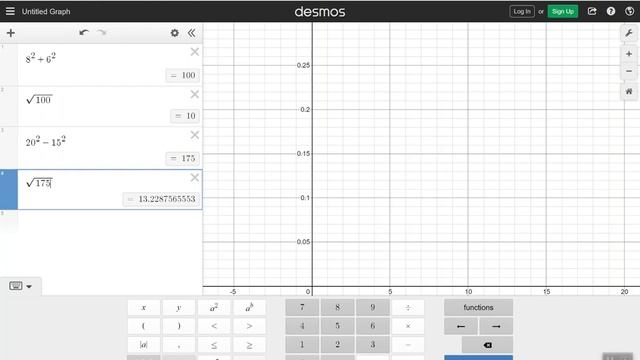Click the Log In button
This screenshot has height=360, width=640.
[522, 11]
